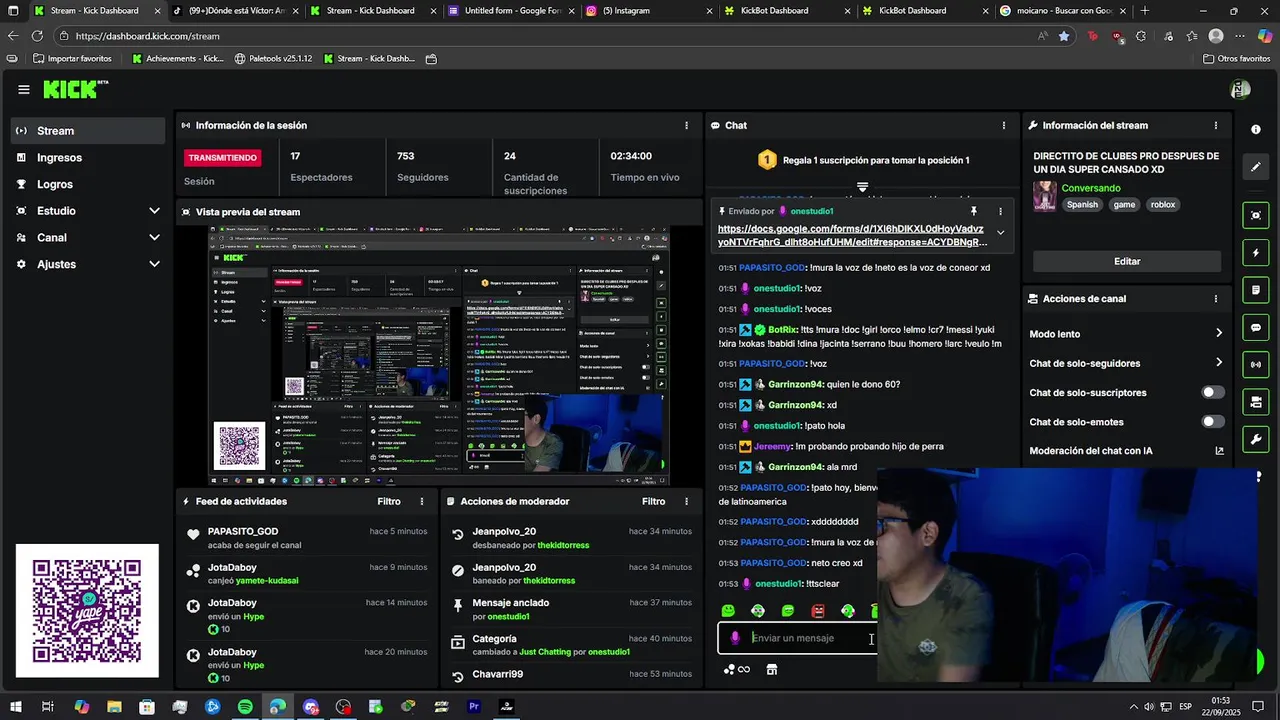
Task: Open Spotify from the taskbar
Action: tap(246, 707)
